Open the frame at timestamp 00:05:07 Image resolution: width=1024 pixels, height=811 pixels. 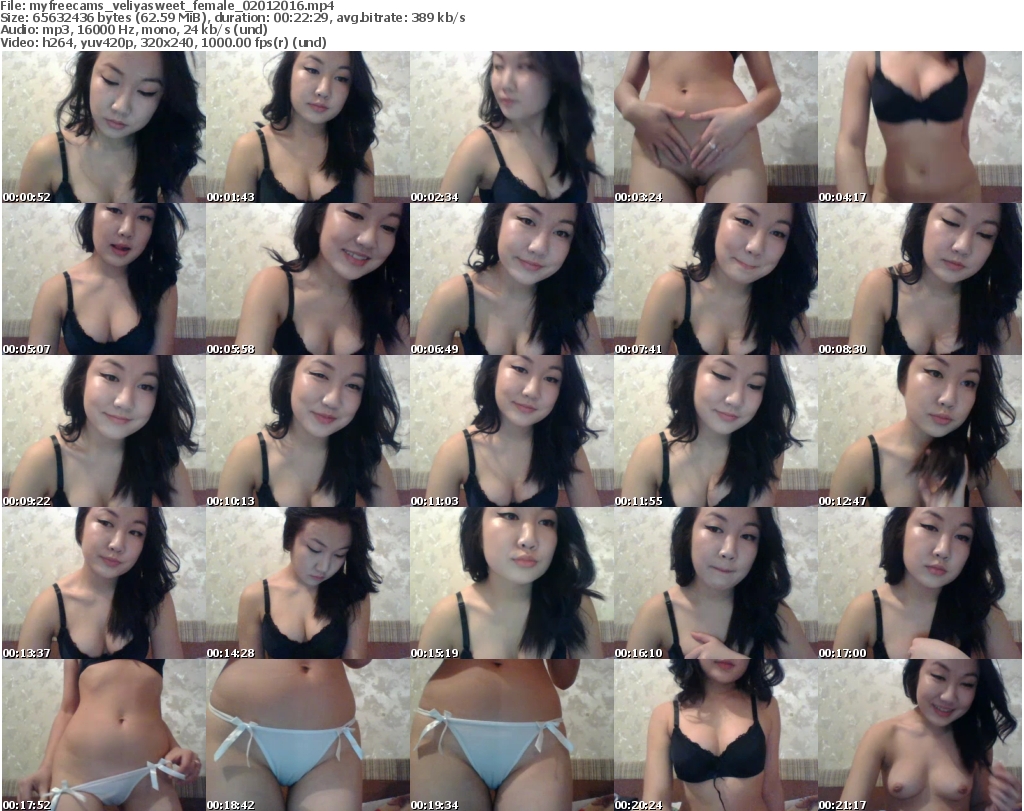tap(104, 279)
